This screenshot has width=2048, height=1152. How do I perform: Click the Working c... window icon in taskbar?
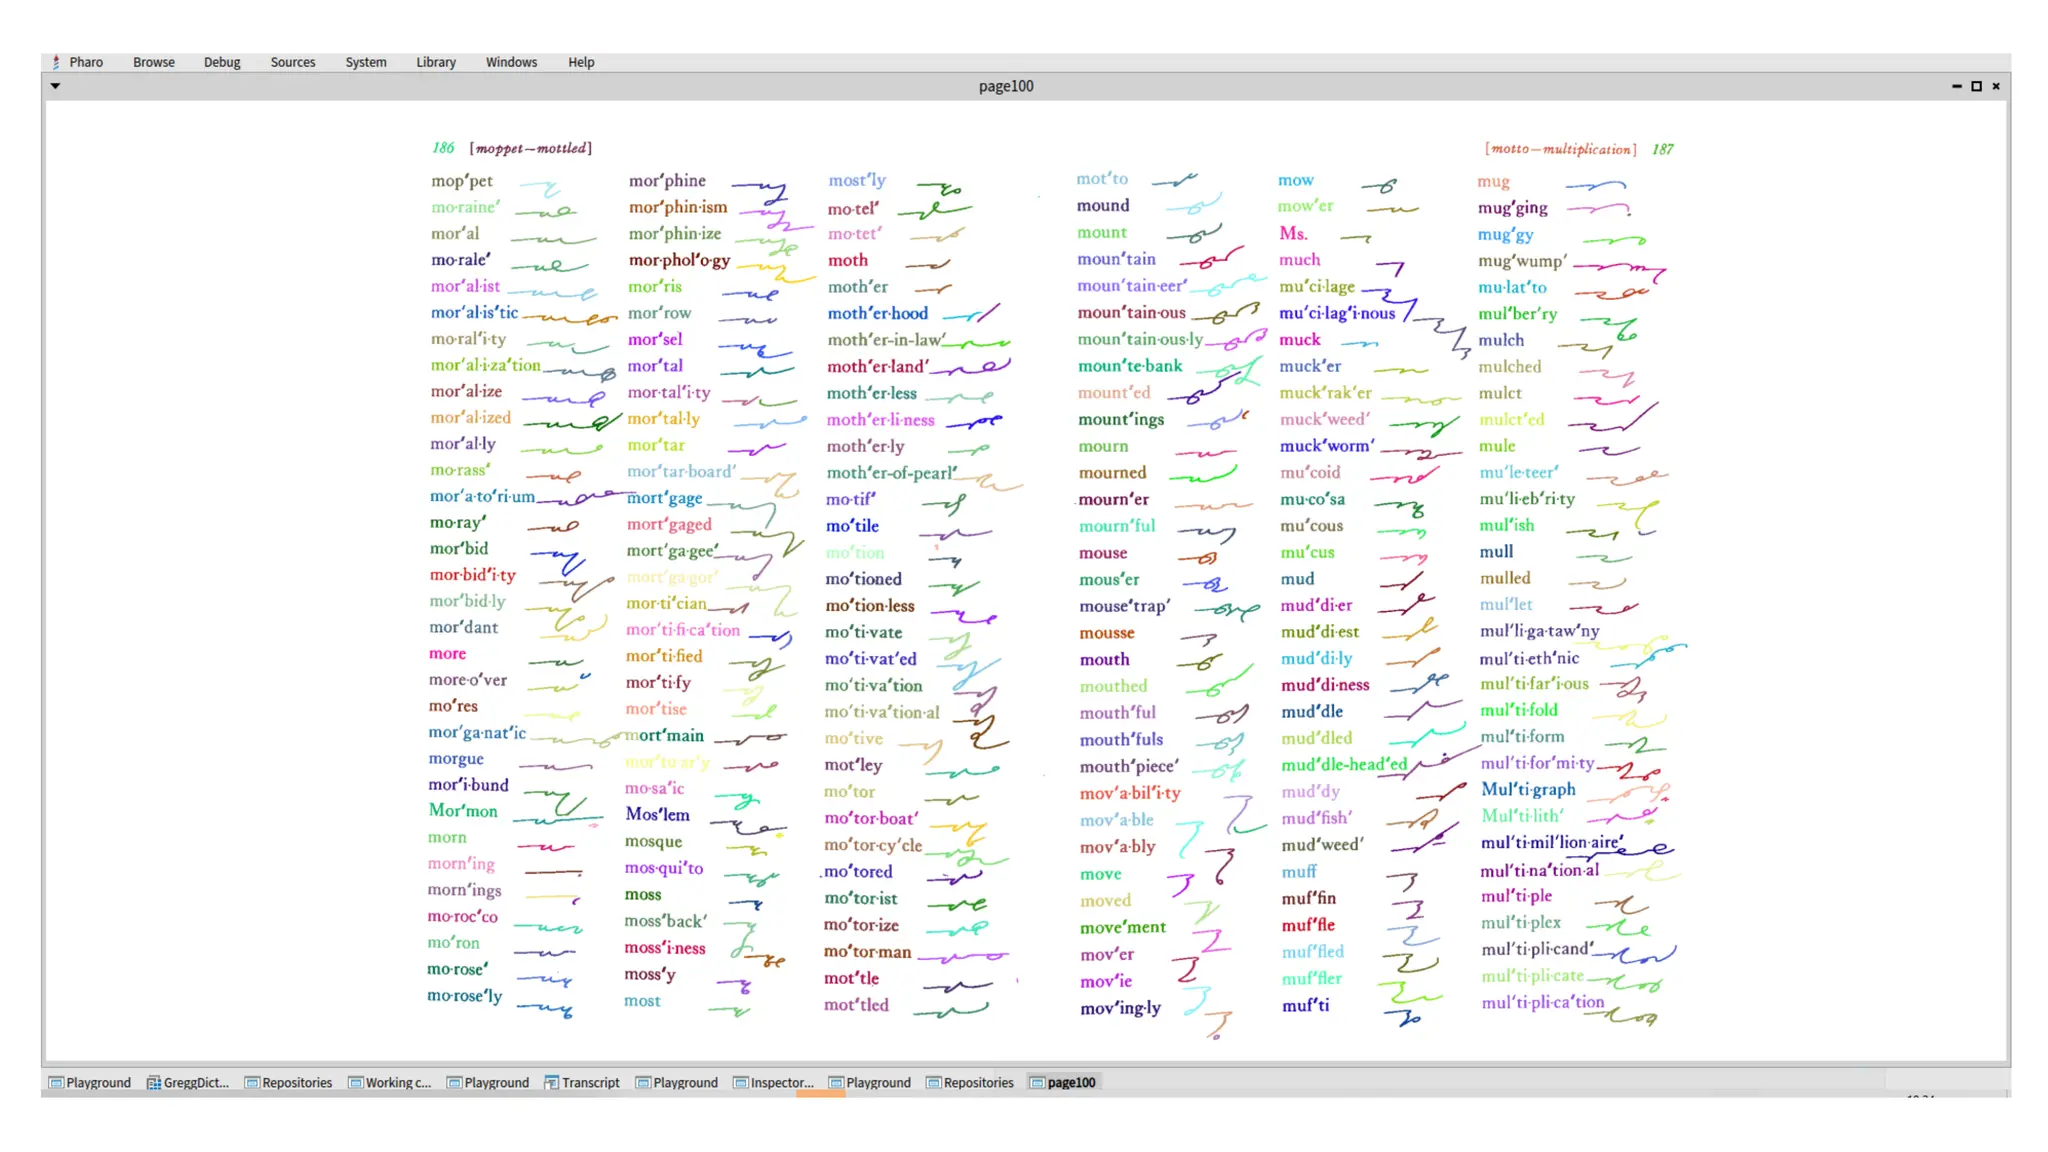coord(355,1083)
